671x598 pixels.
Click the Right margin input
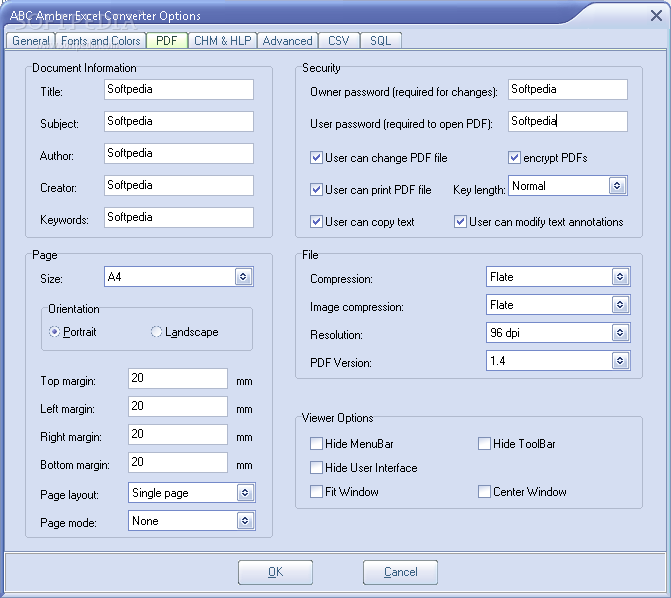(x=178, y=434)
